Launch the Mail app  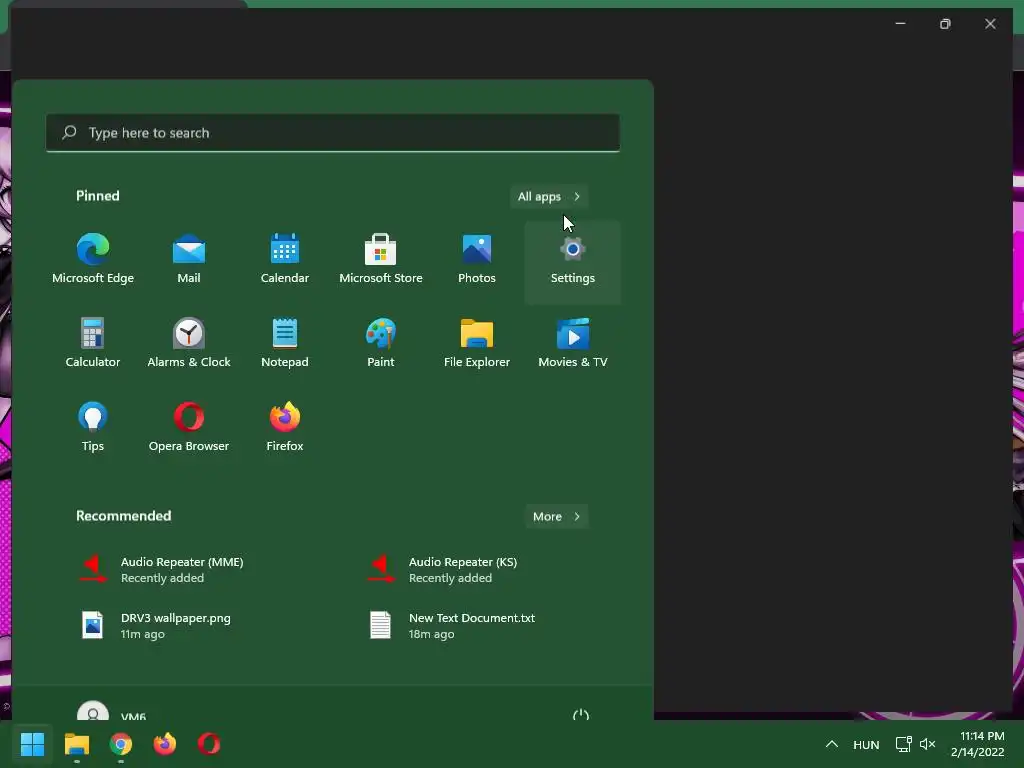tap(189, 259)
